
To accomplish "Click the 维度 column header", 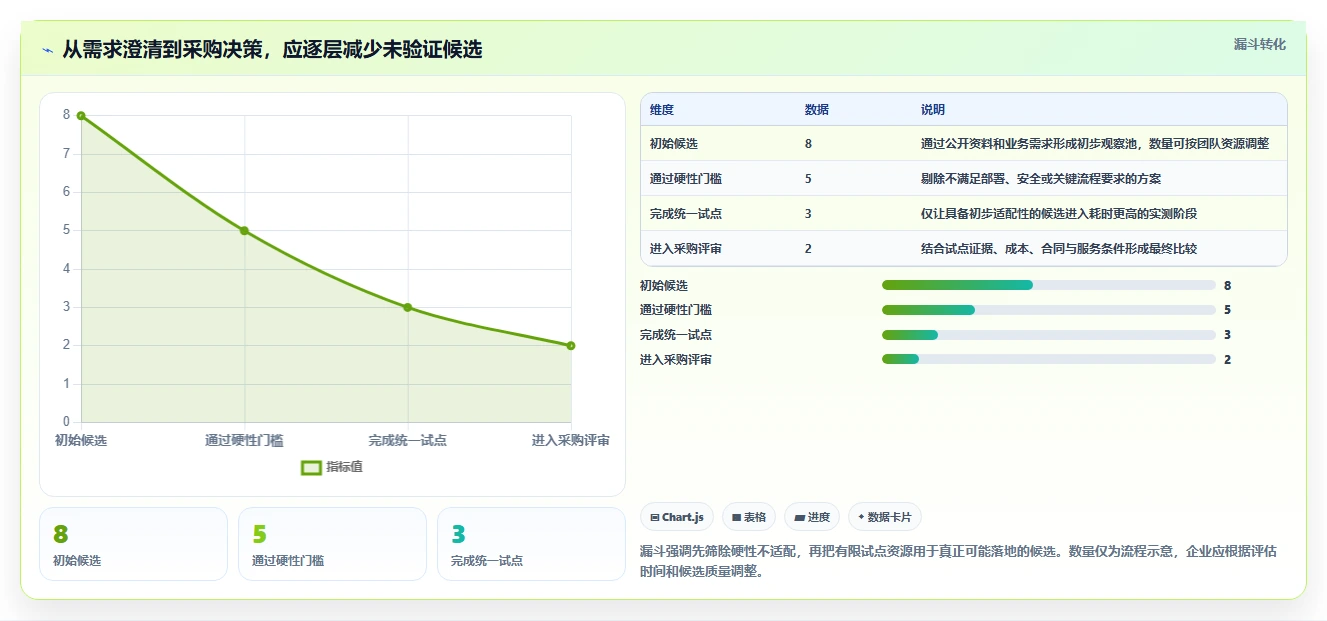I will pos(661,110).
